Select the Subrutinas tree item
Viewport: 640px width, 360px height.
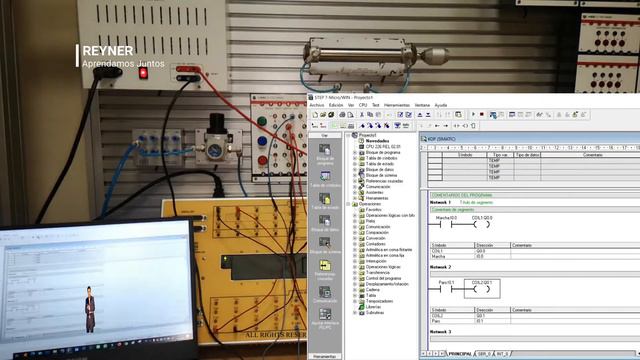[x=375, y=312]
